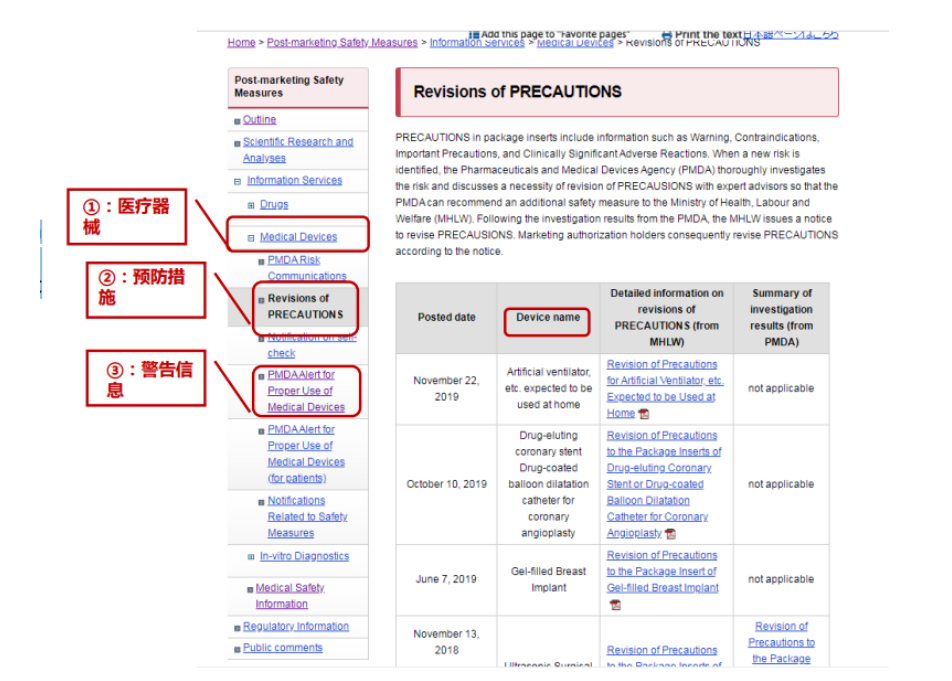The image size is (952, 681).
Task: Open Revision of Precautions for Gel-filled Breast Implant
Action: point(662,571)
